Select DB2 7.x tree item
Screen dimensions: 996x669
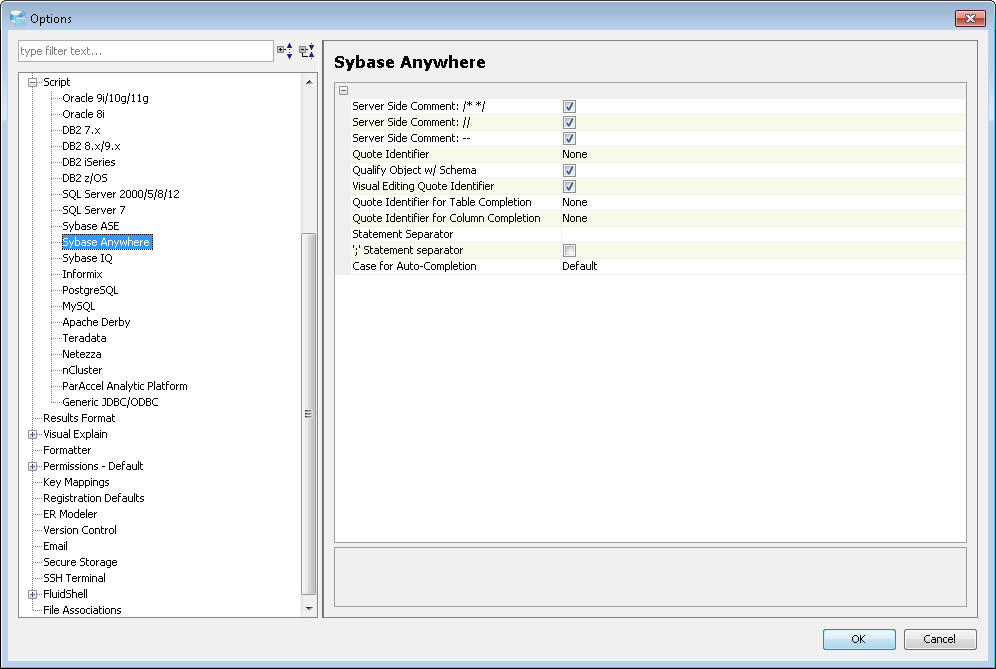(x=81, y=130)
